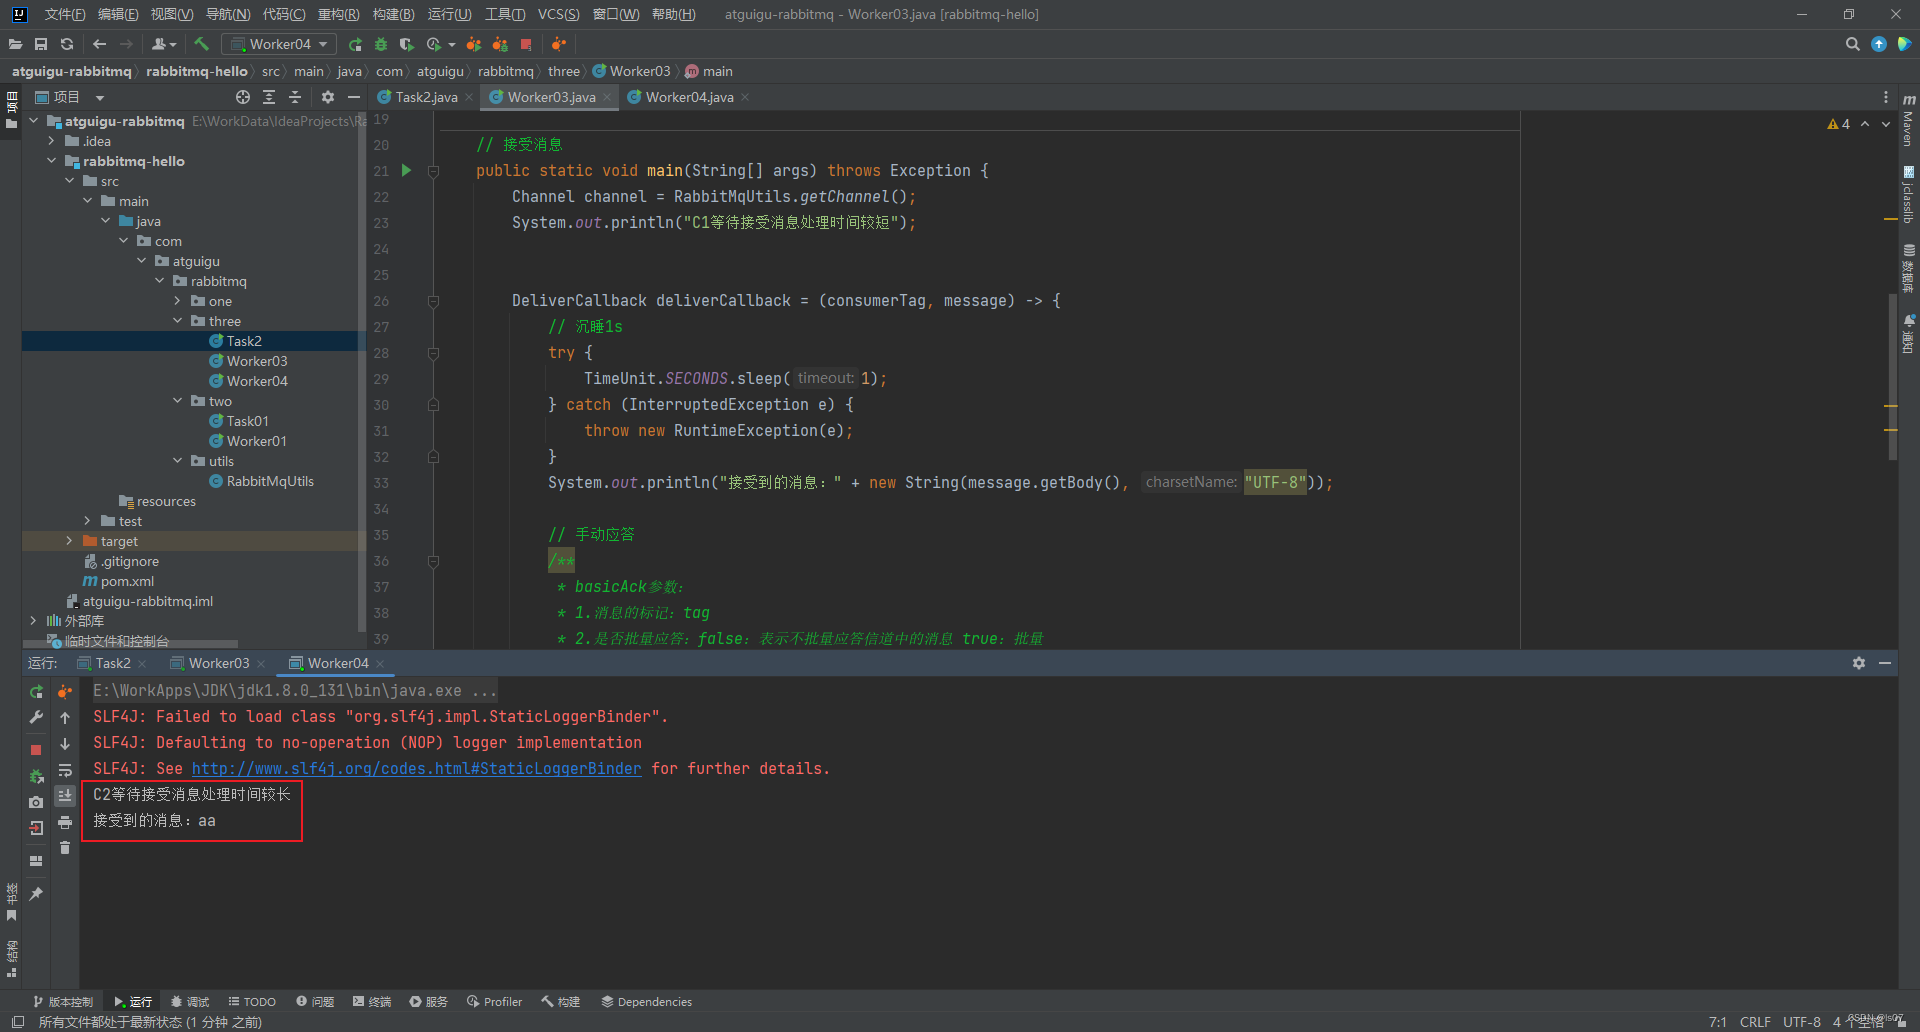This screenshot has height=1032, width=1920.
Task: Click Collapse All icon in Project panel
Action: (x=295, y=97)
